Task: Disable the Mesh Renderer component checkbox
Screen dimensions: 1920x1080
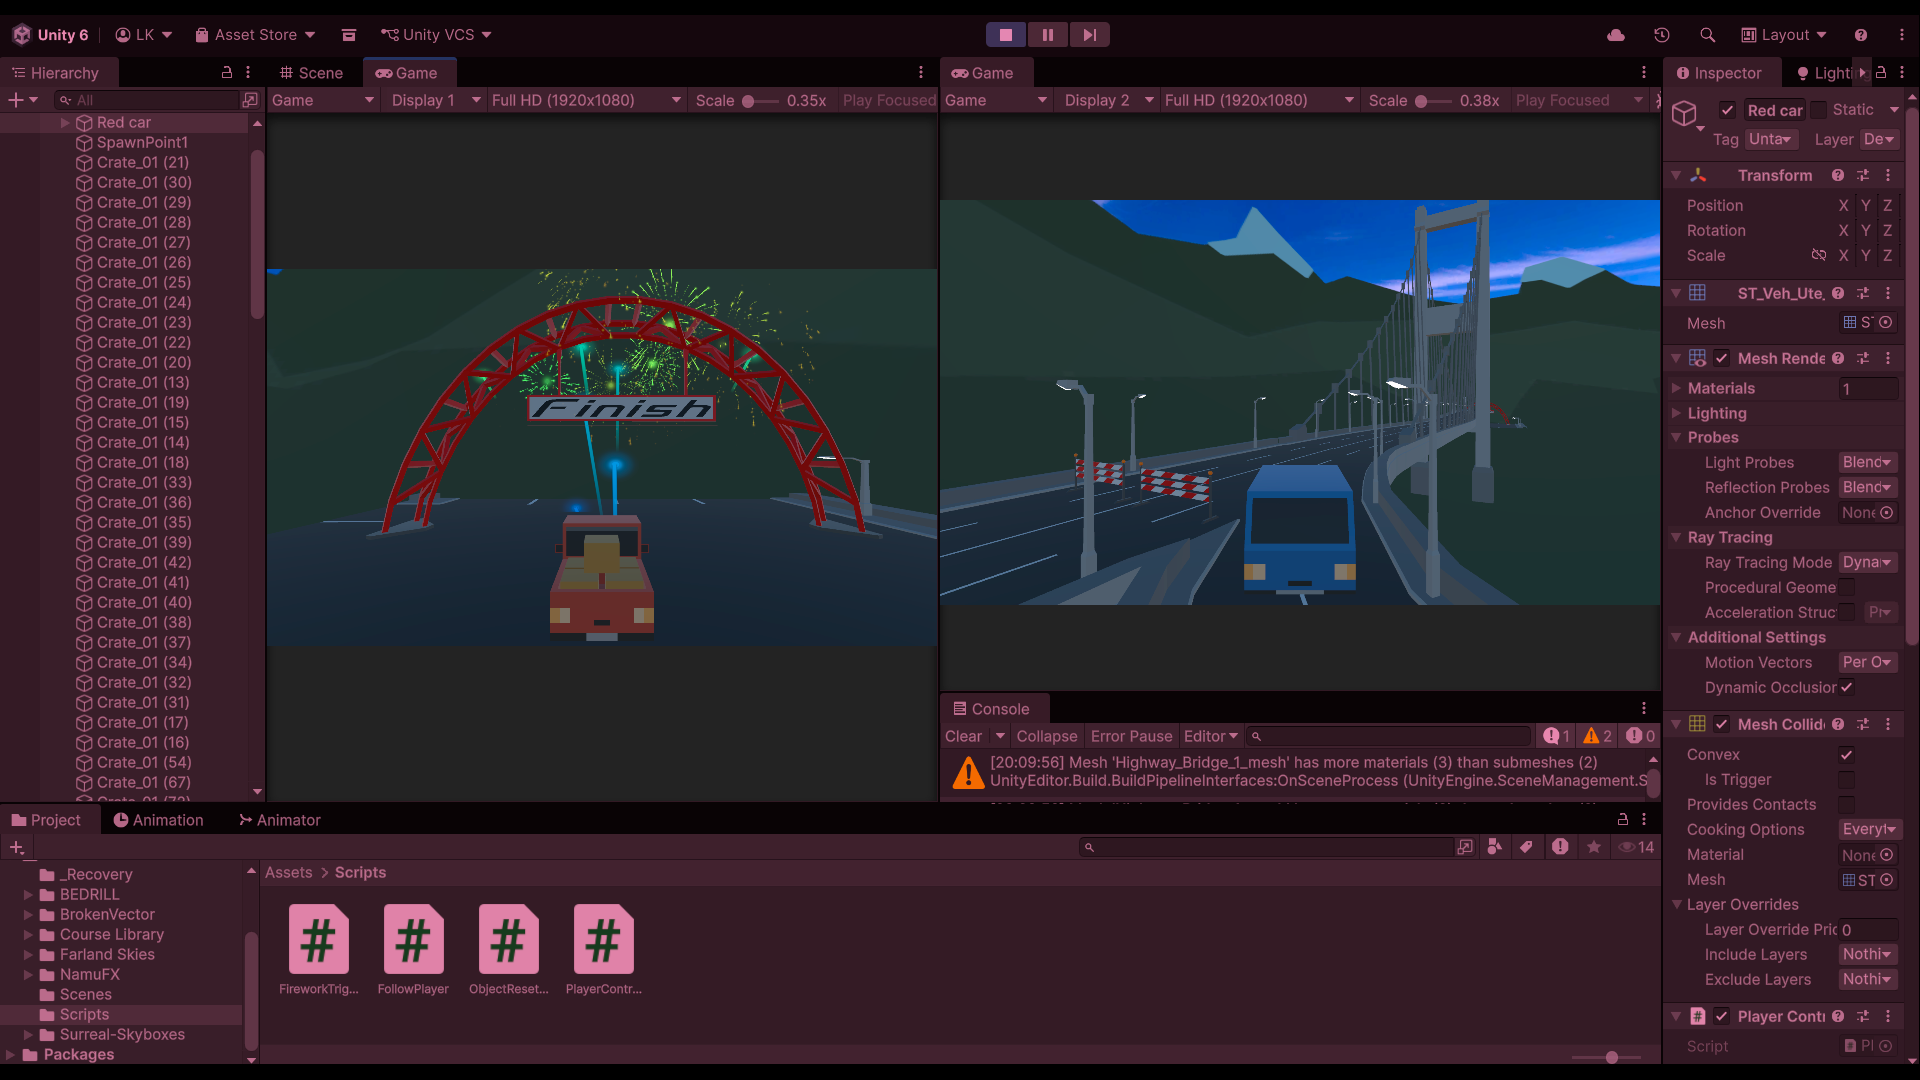Action: [x=1721, y=358]
